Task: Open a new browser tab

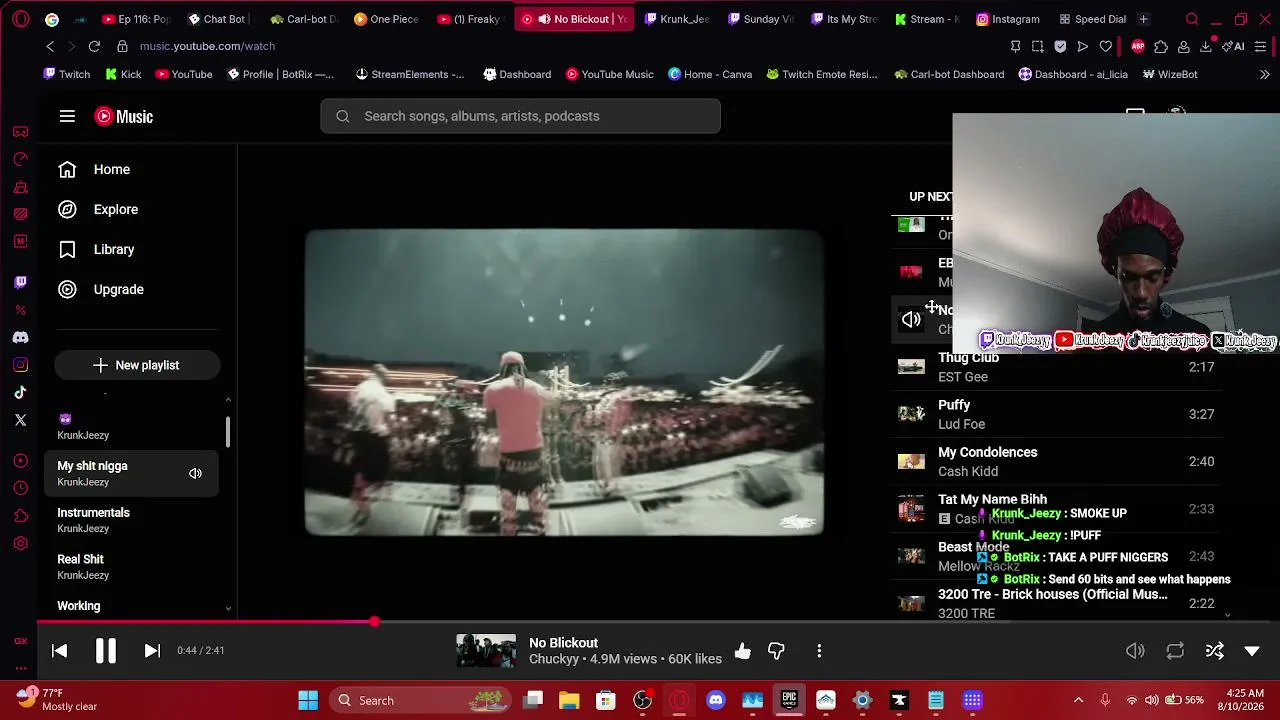Action: point(1144,19)
